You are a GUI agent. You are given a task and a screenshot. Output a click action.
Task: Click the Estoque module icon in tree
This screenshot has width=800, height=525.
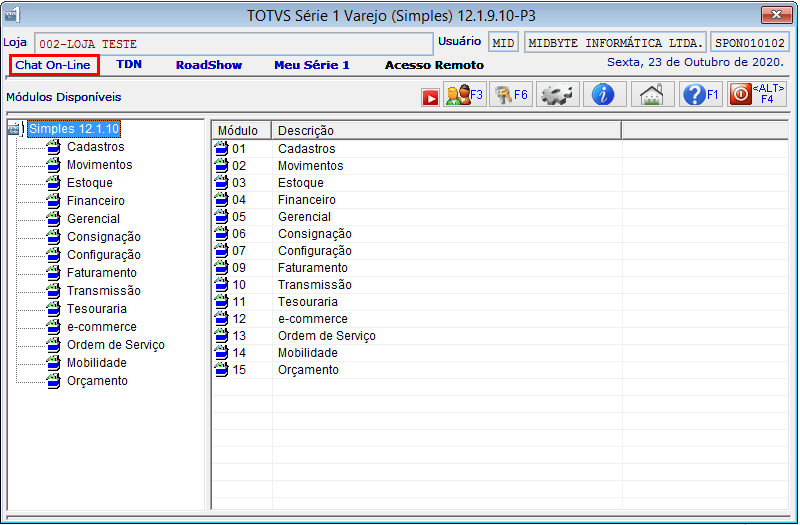tap(54, 183)
